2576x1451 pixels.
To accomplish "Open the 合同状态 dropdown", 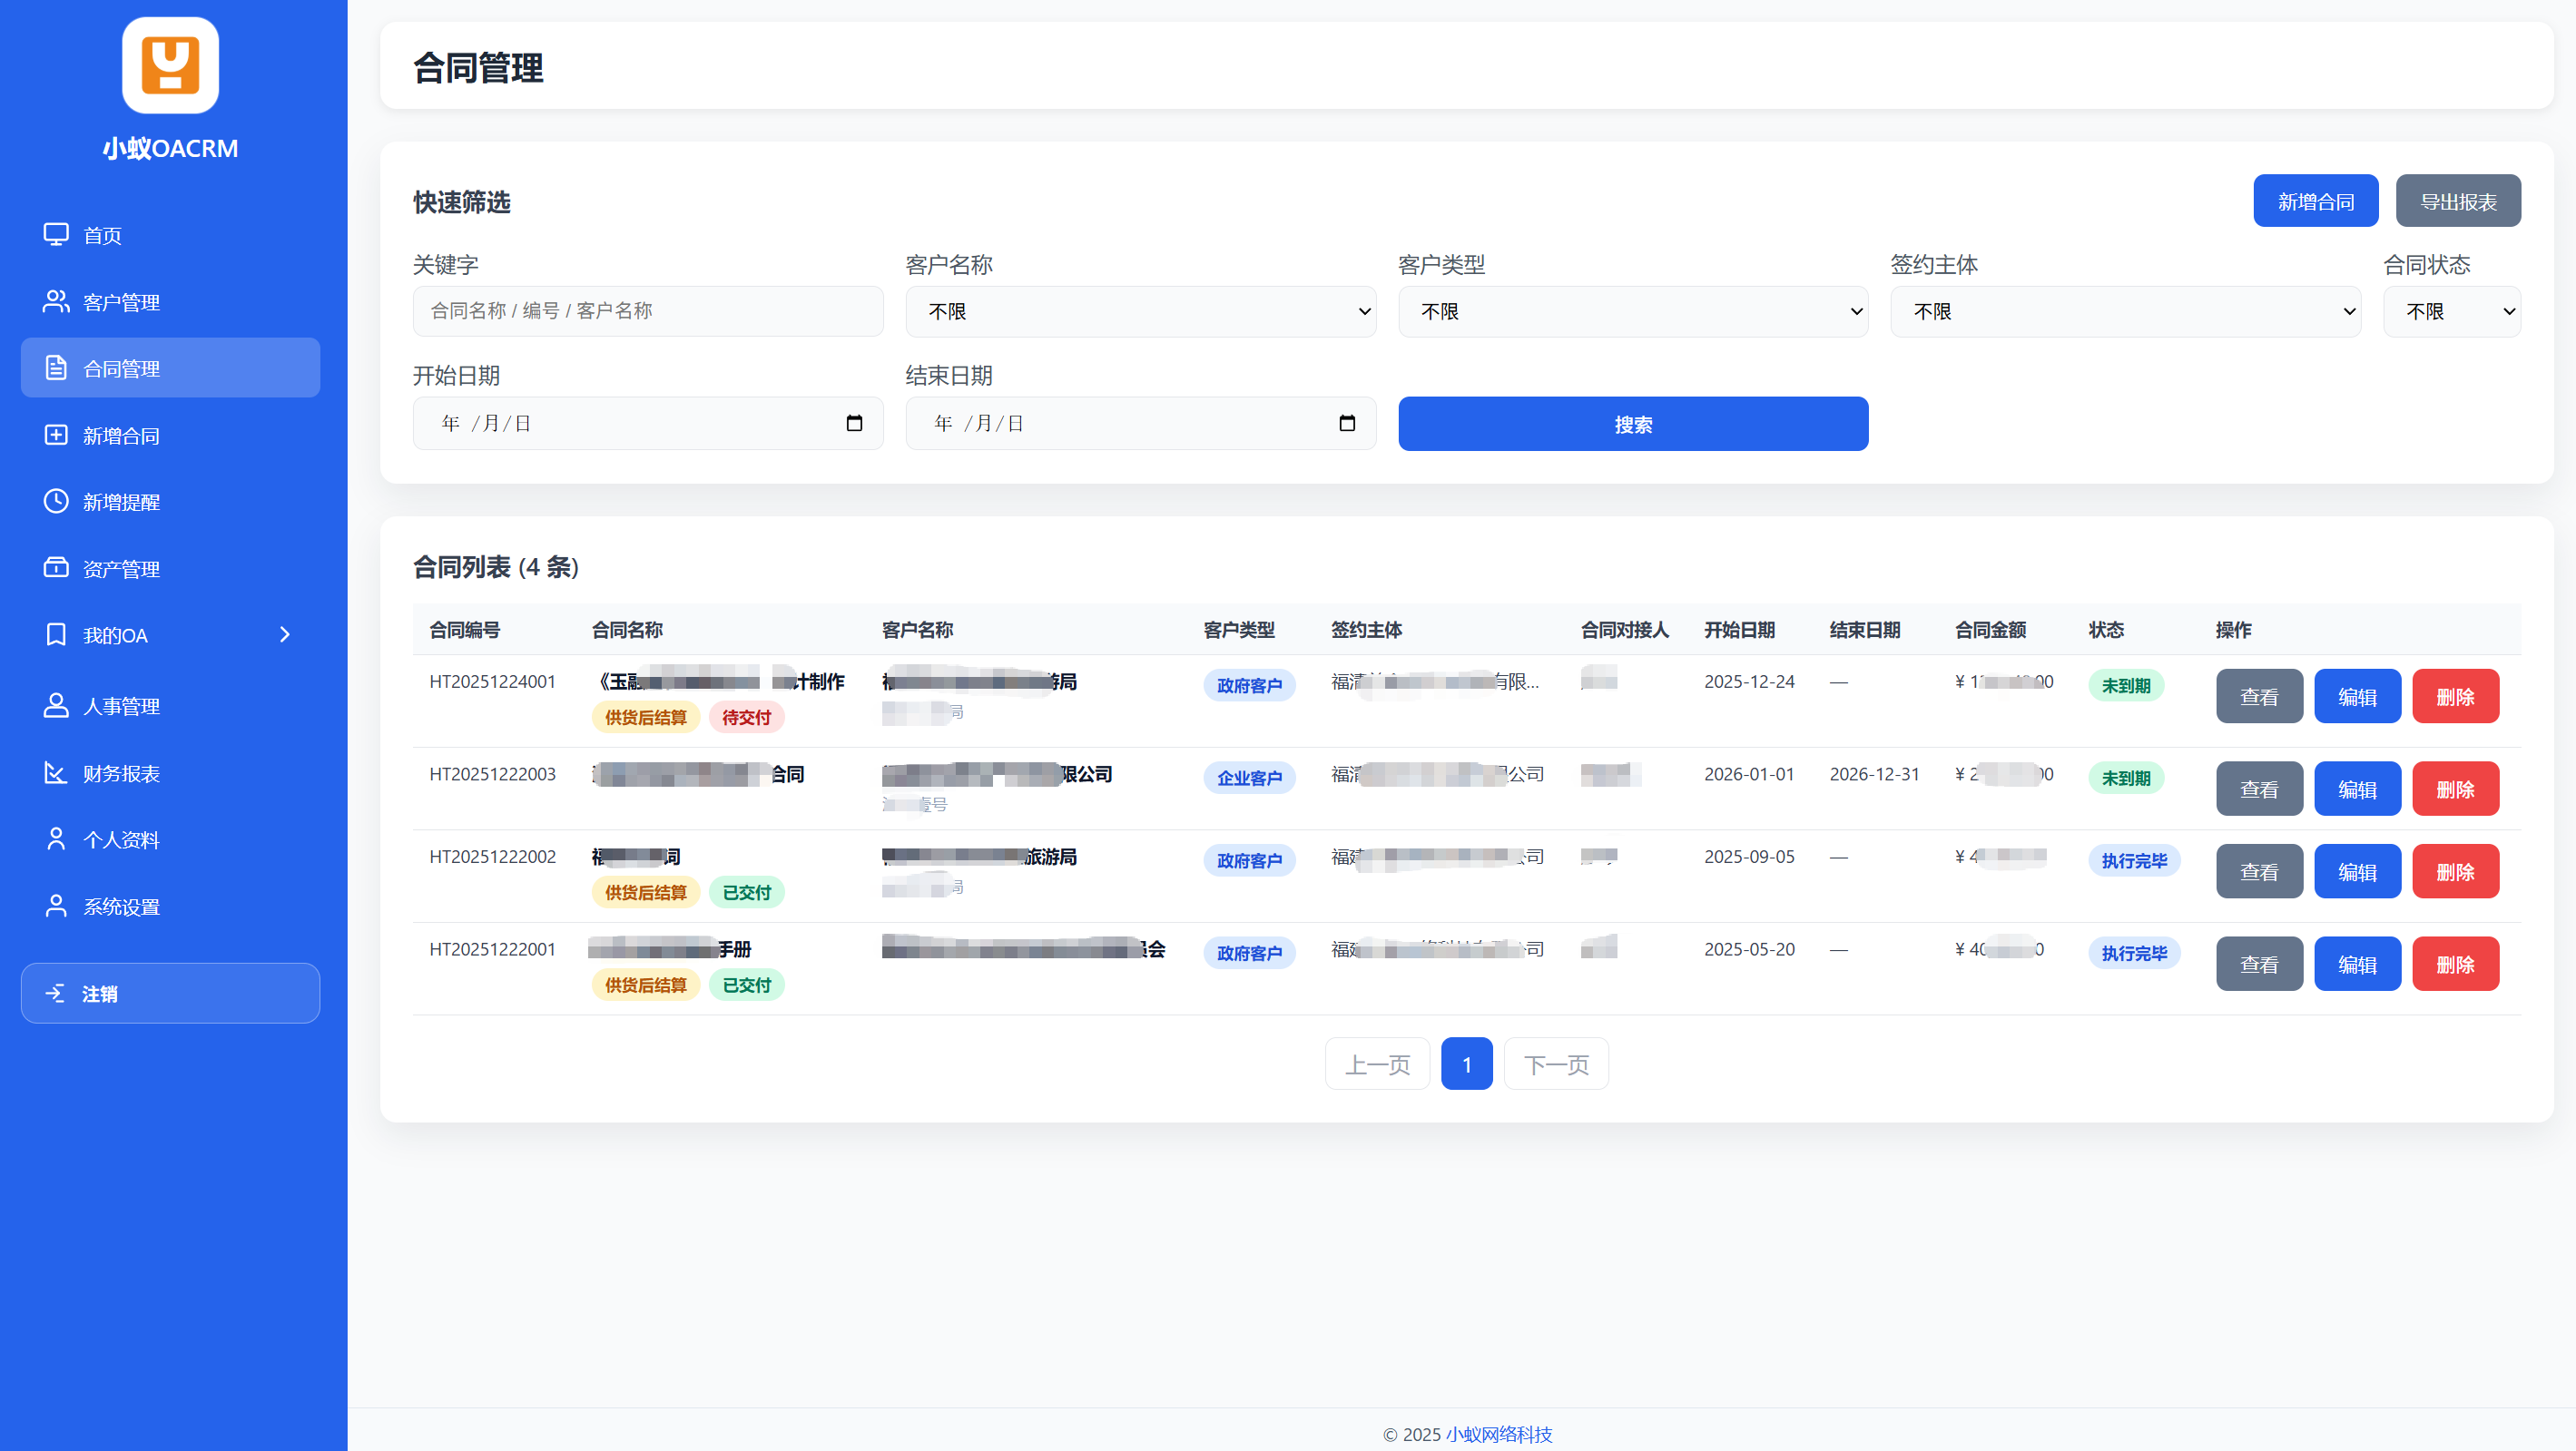I will [x=2451, y=311].
